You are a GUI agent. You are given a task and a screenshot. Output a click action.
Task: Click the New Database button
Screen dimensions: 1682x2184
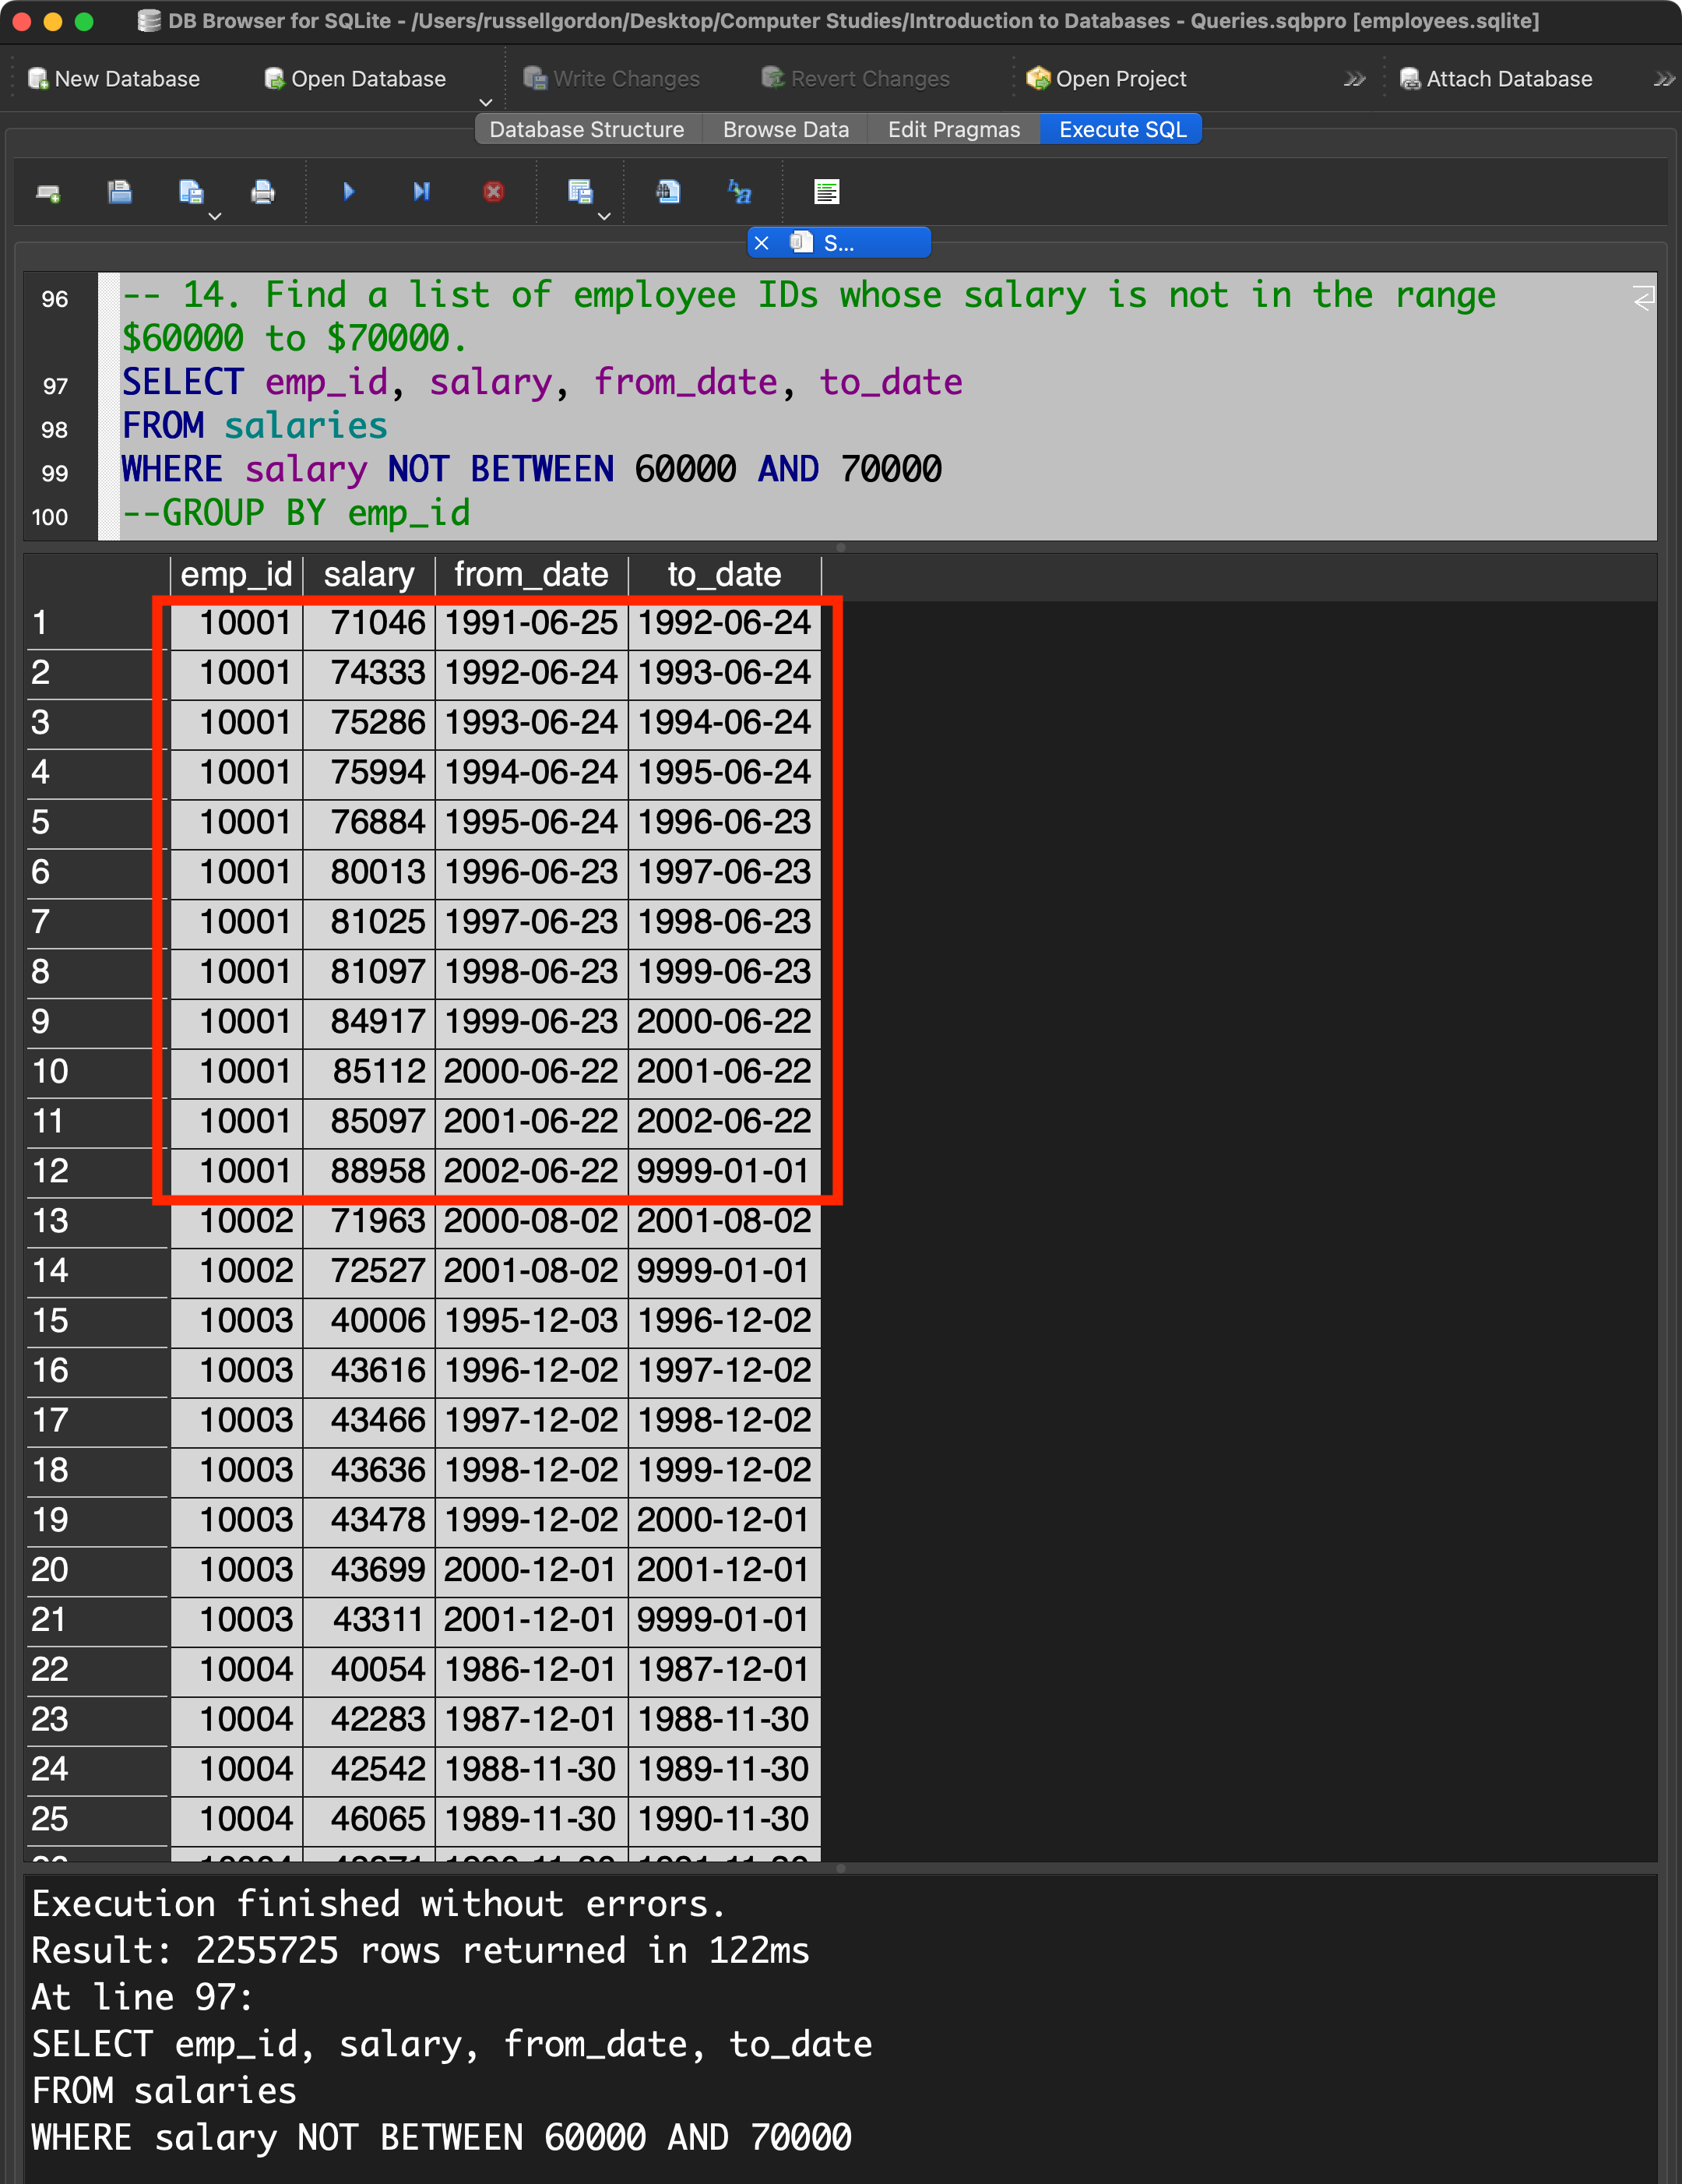pyautogui.click(x=114, y=79)
